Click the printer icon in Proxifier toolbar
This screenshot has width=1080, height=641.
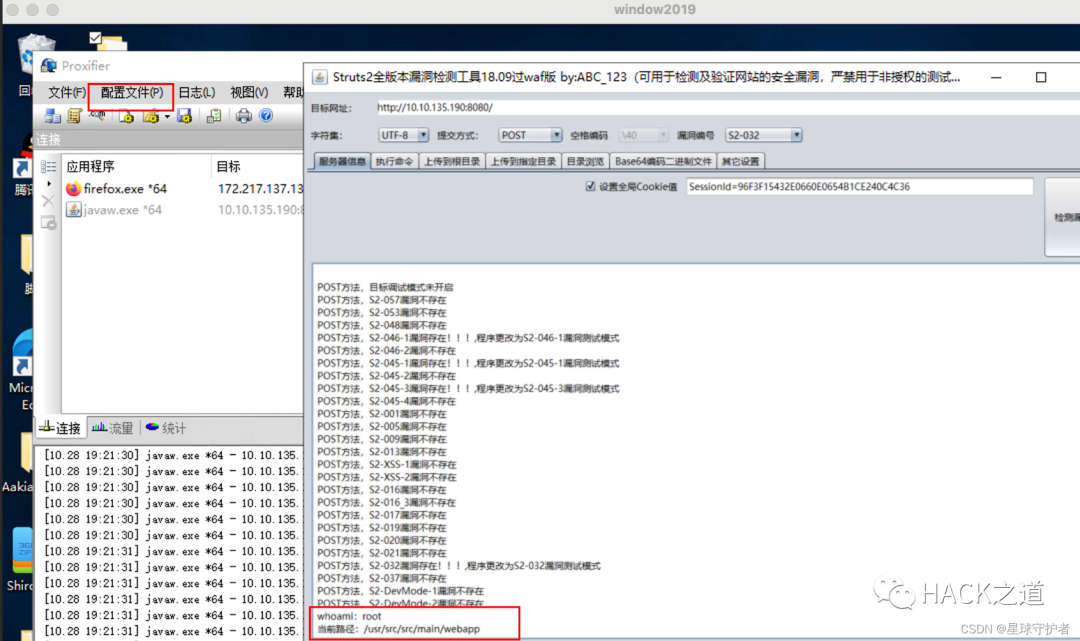(244, 116)
